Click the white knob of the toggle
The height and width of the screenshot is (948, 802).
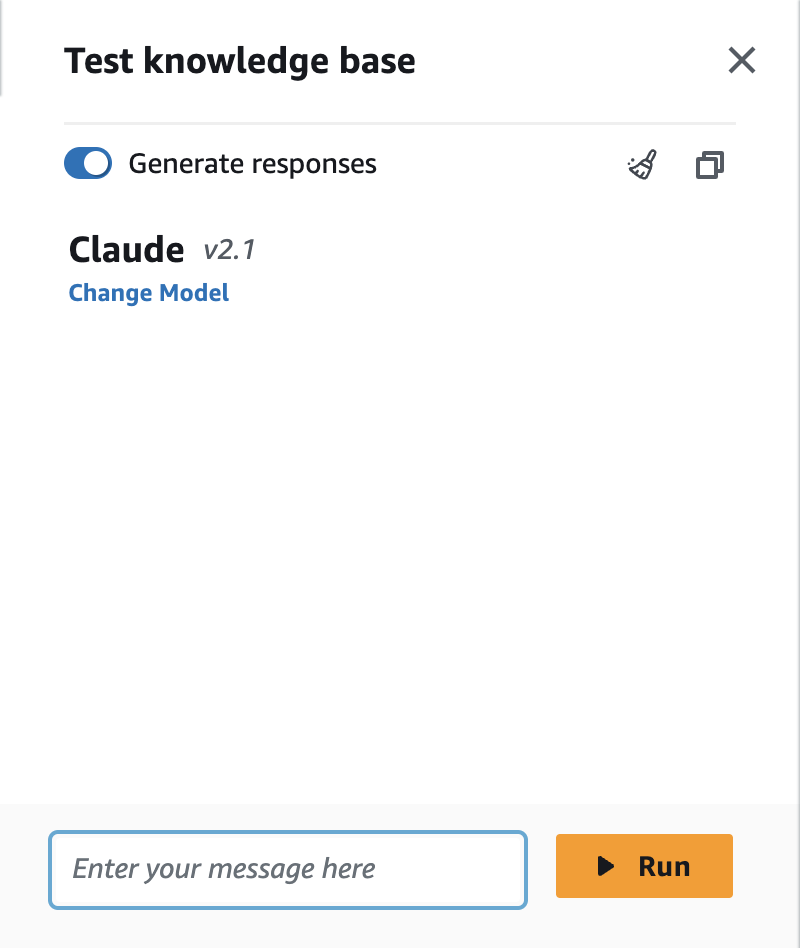(x=97, y=163)
